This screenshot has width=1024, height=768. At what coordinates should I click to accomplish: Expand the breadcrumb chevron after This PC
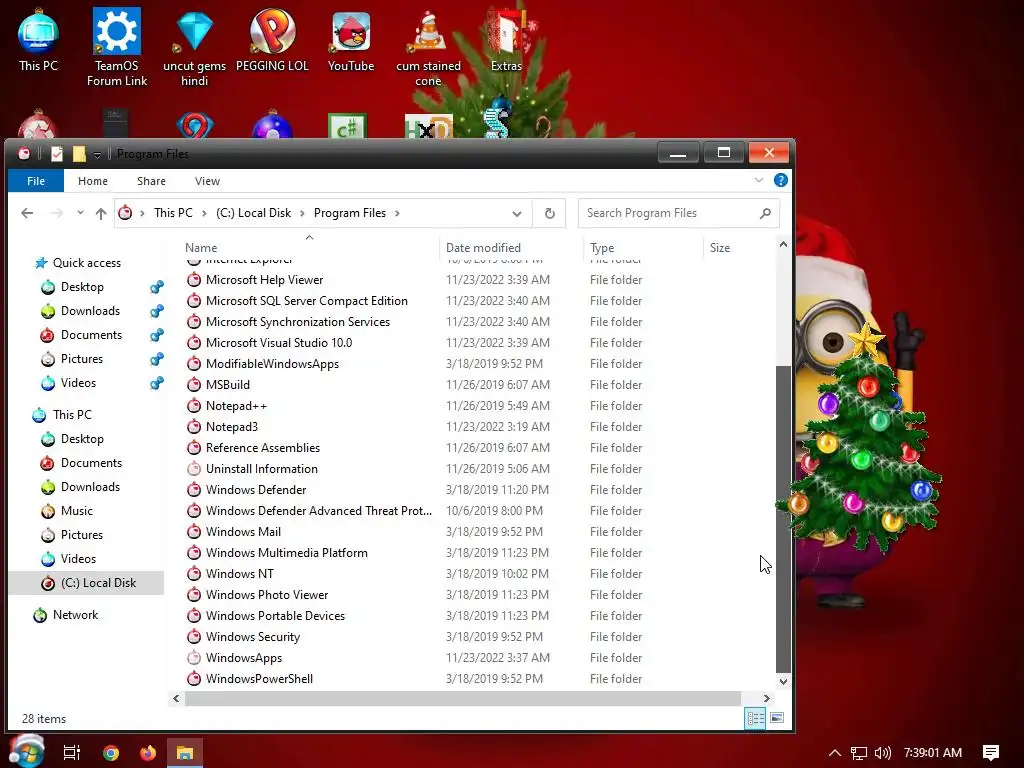click(204, 213)
